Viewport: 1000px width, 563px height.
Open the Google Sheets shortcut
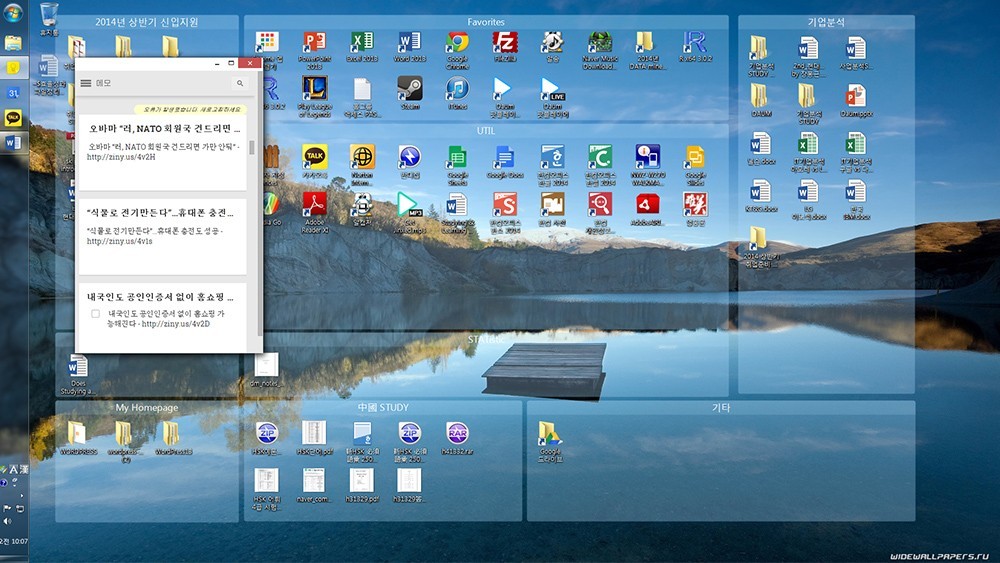pos(457,156)
